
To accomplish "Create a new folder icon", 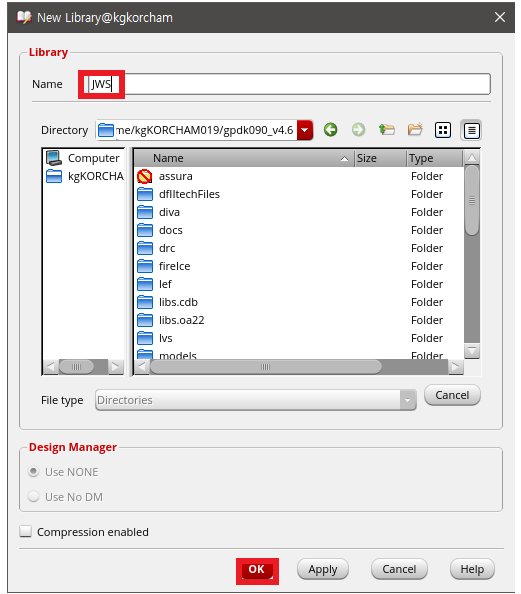I will pos(415,130).
